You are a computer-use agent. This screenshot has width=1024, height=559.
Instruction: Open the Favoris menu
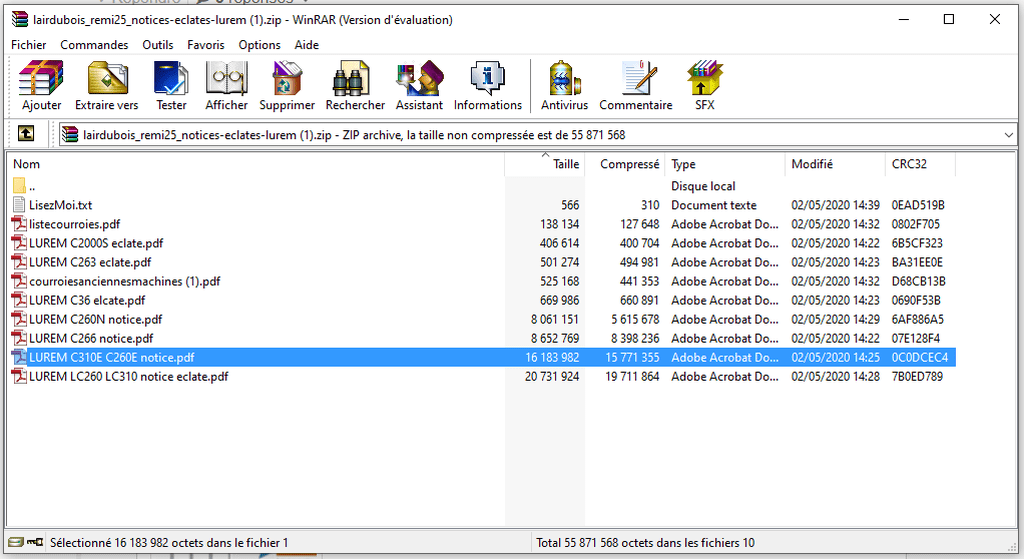pos(206,45)
